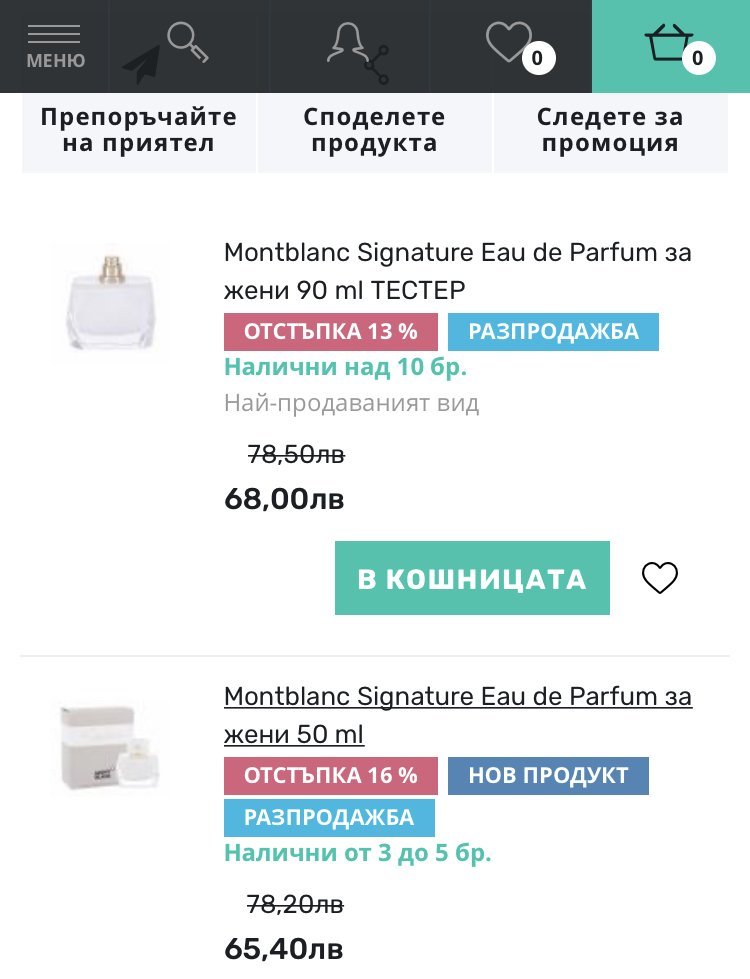Select Препоръчайте на приятел tab
The image size is (750, 979).
click(x=139, y=130)
